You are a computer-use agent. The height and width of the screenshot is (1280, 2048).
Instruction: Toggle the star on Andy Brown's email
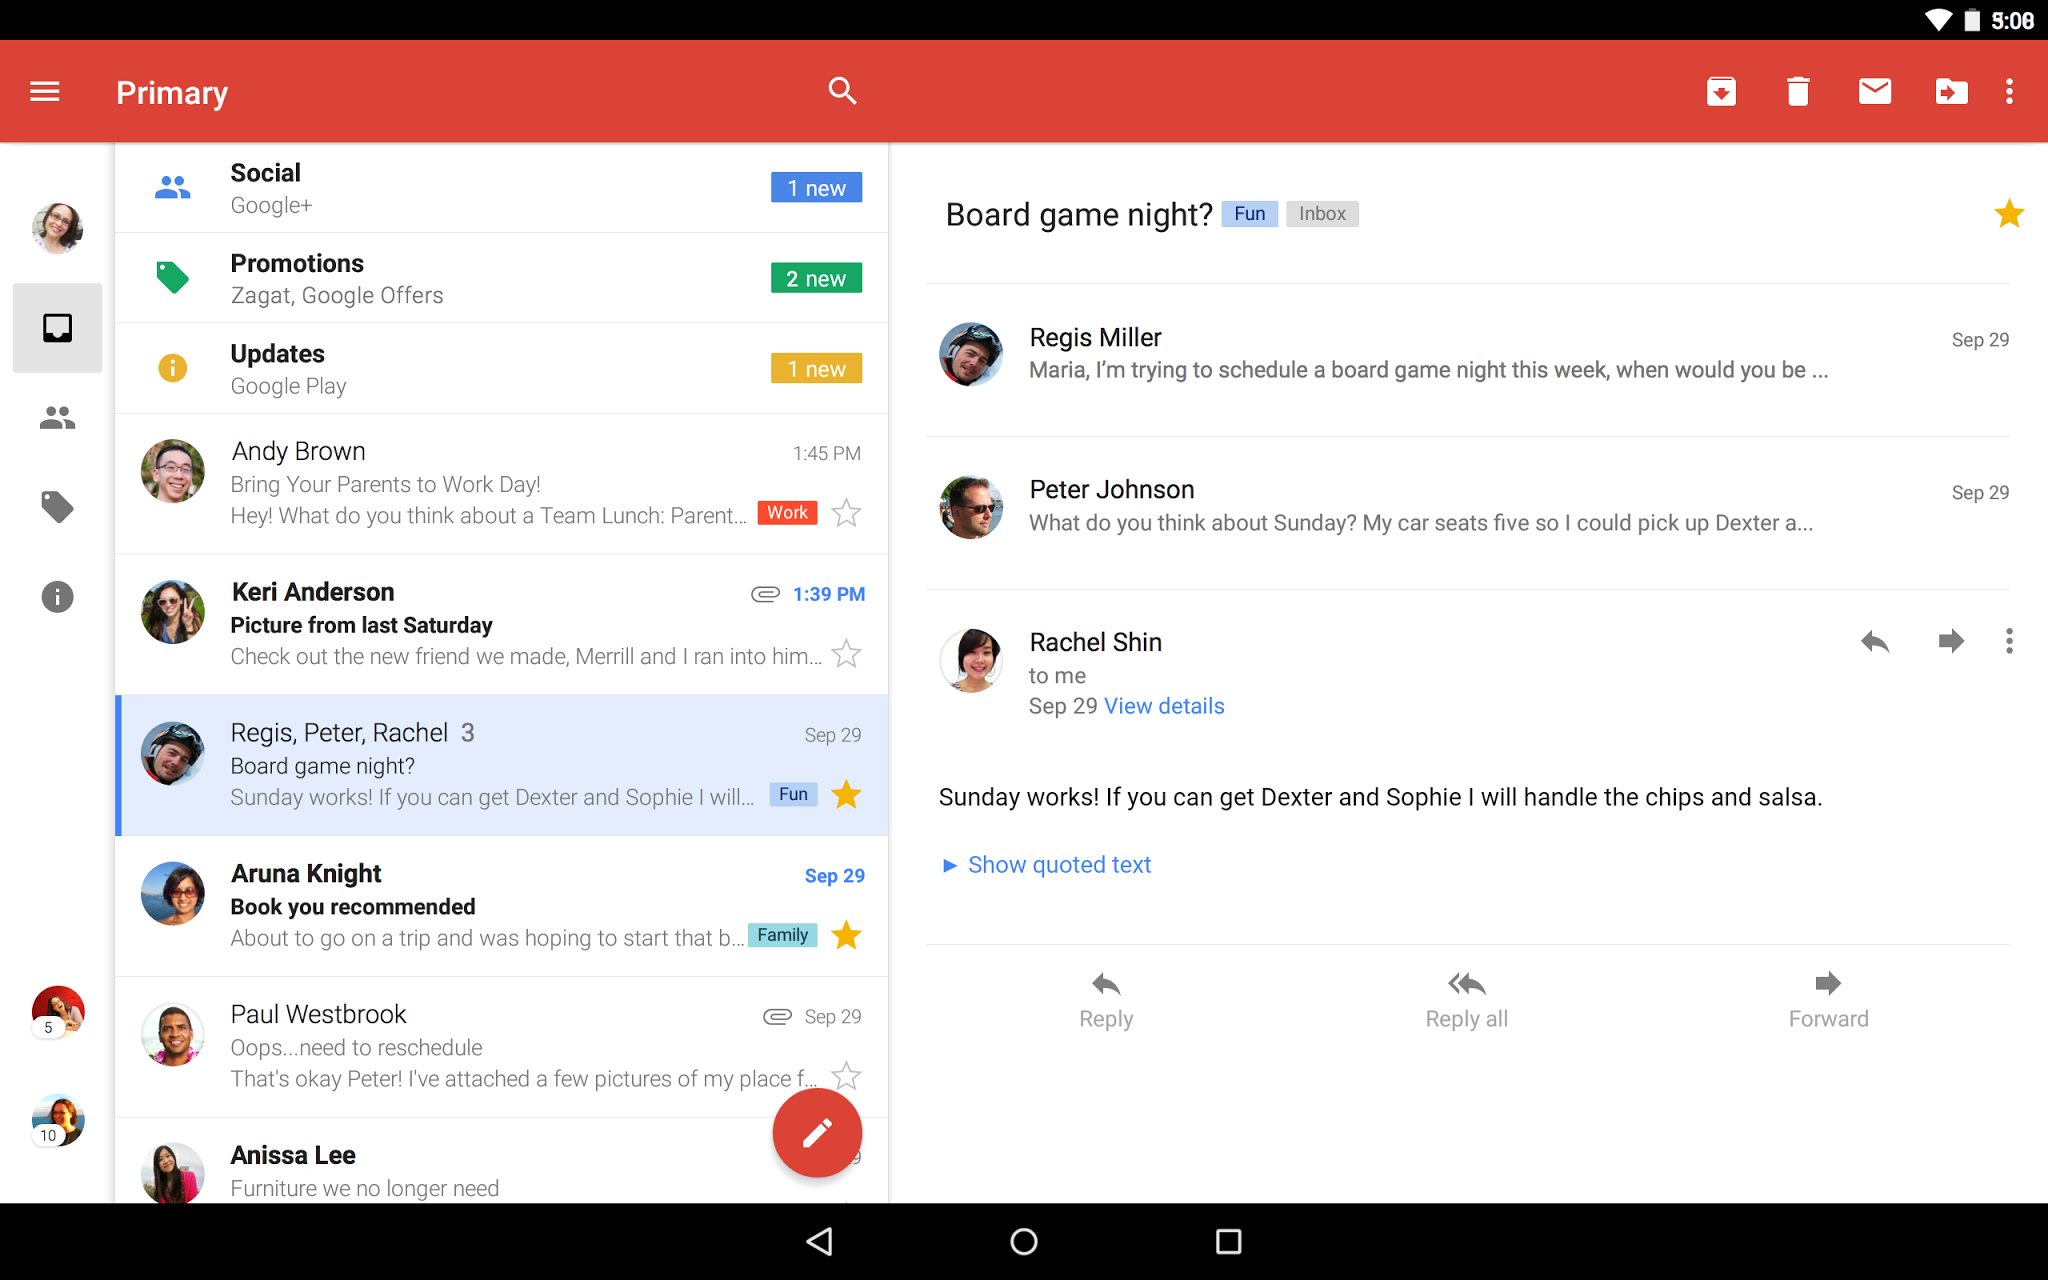coord(848,513)
